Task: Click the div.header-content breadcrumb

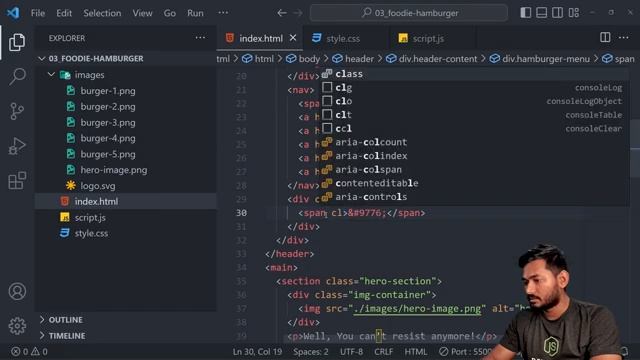Action: (x=431, y=59)
